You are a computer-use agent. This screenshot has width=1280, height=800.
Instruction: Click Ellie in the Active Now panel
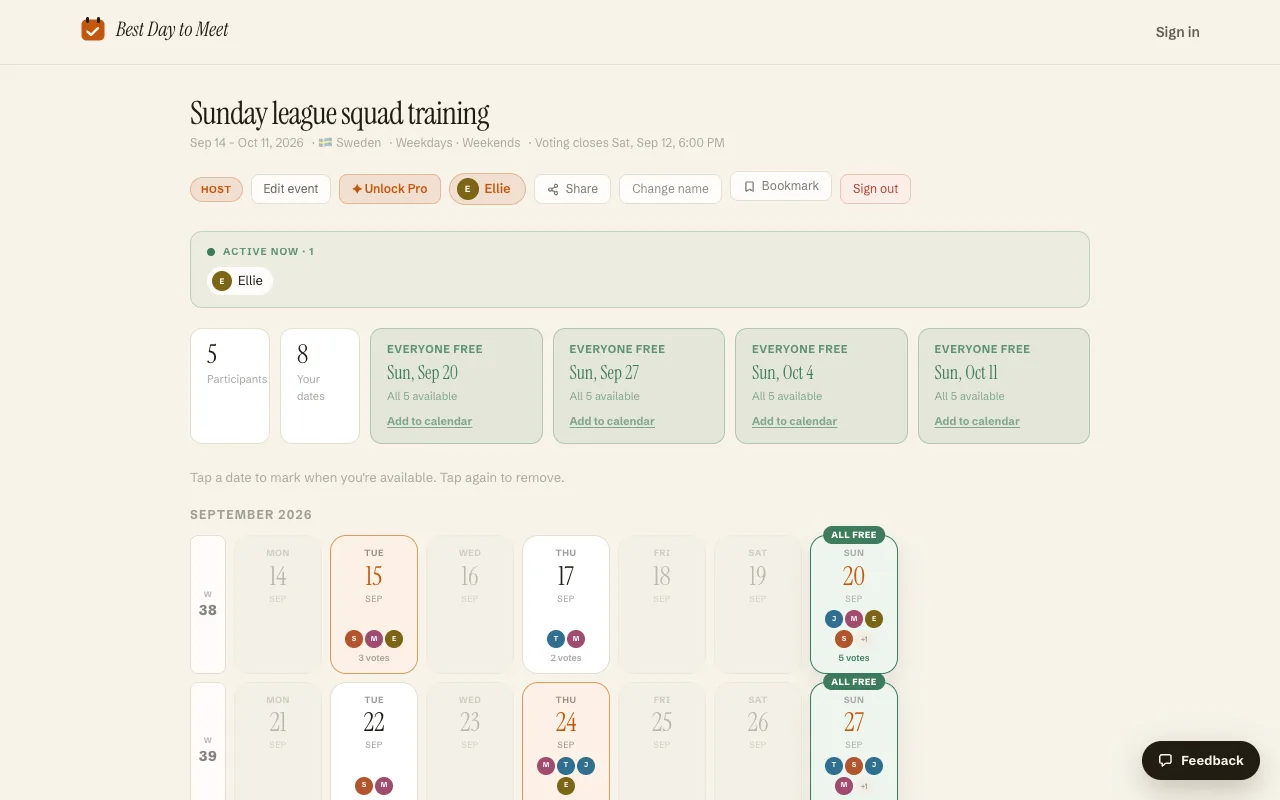point(240,281)
